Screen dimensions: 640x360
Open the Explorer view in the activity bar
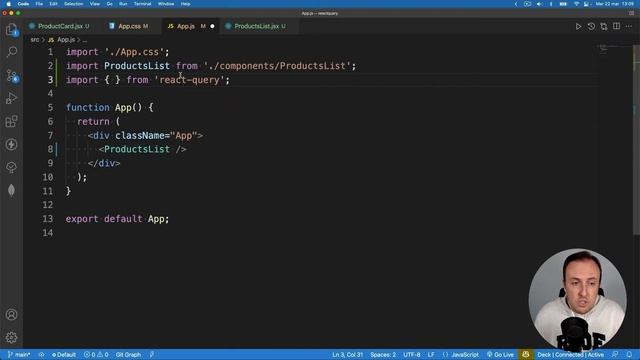tap(11, 30)
